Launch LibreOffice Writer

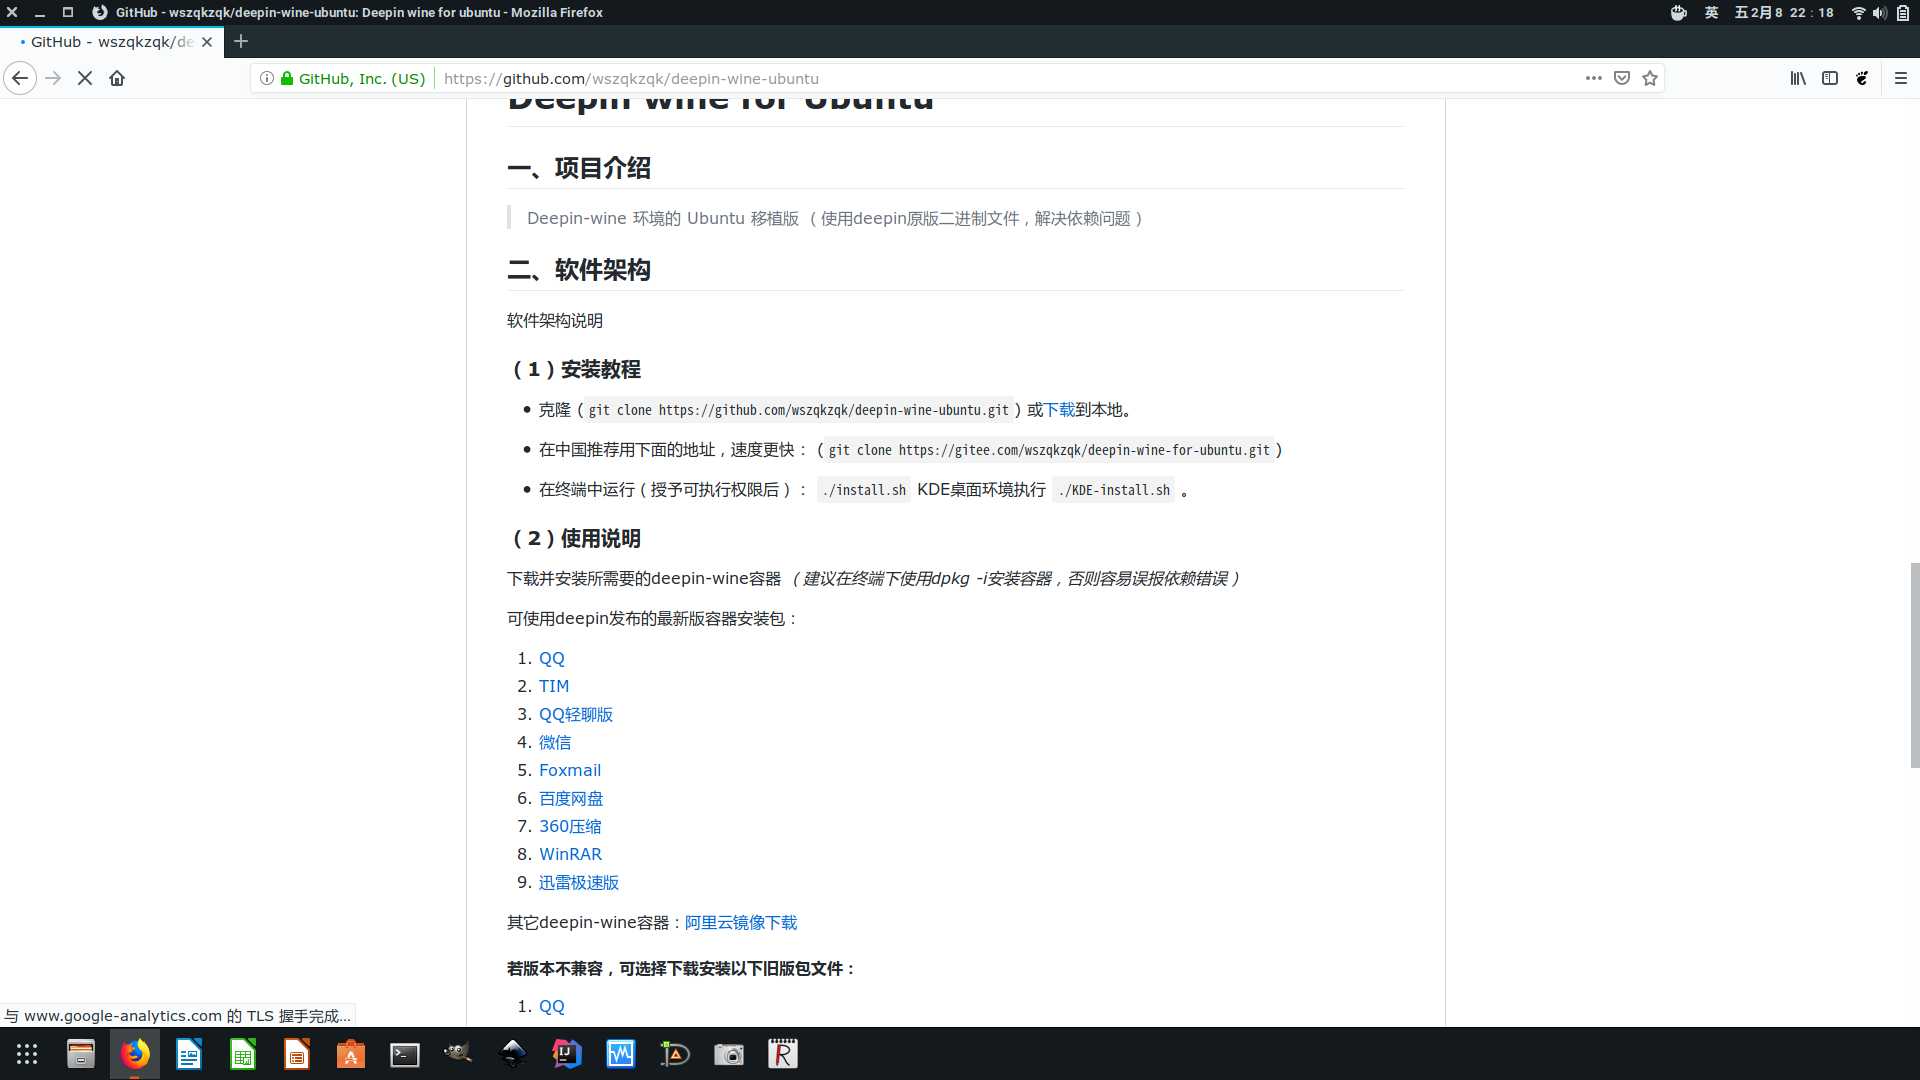point(189,1054)
